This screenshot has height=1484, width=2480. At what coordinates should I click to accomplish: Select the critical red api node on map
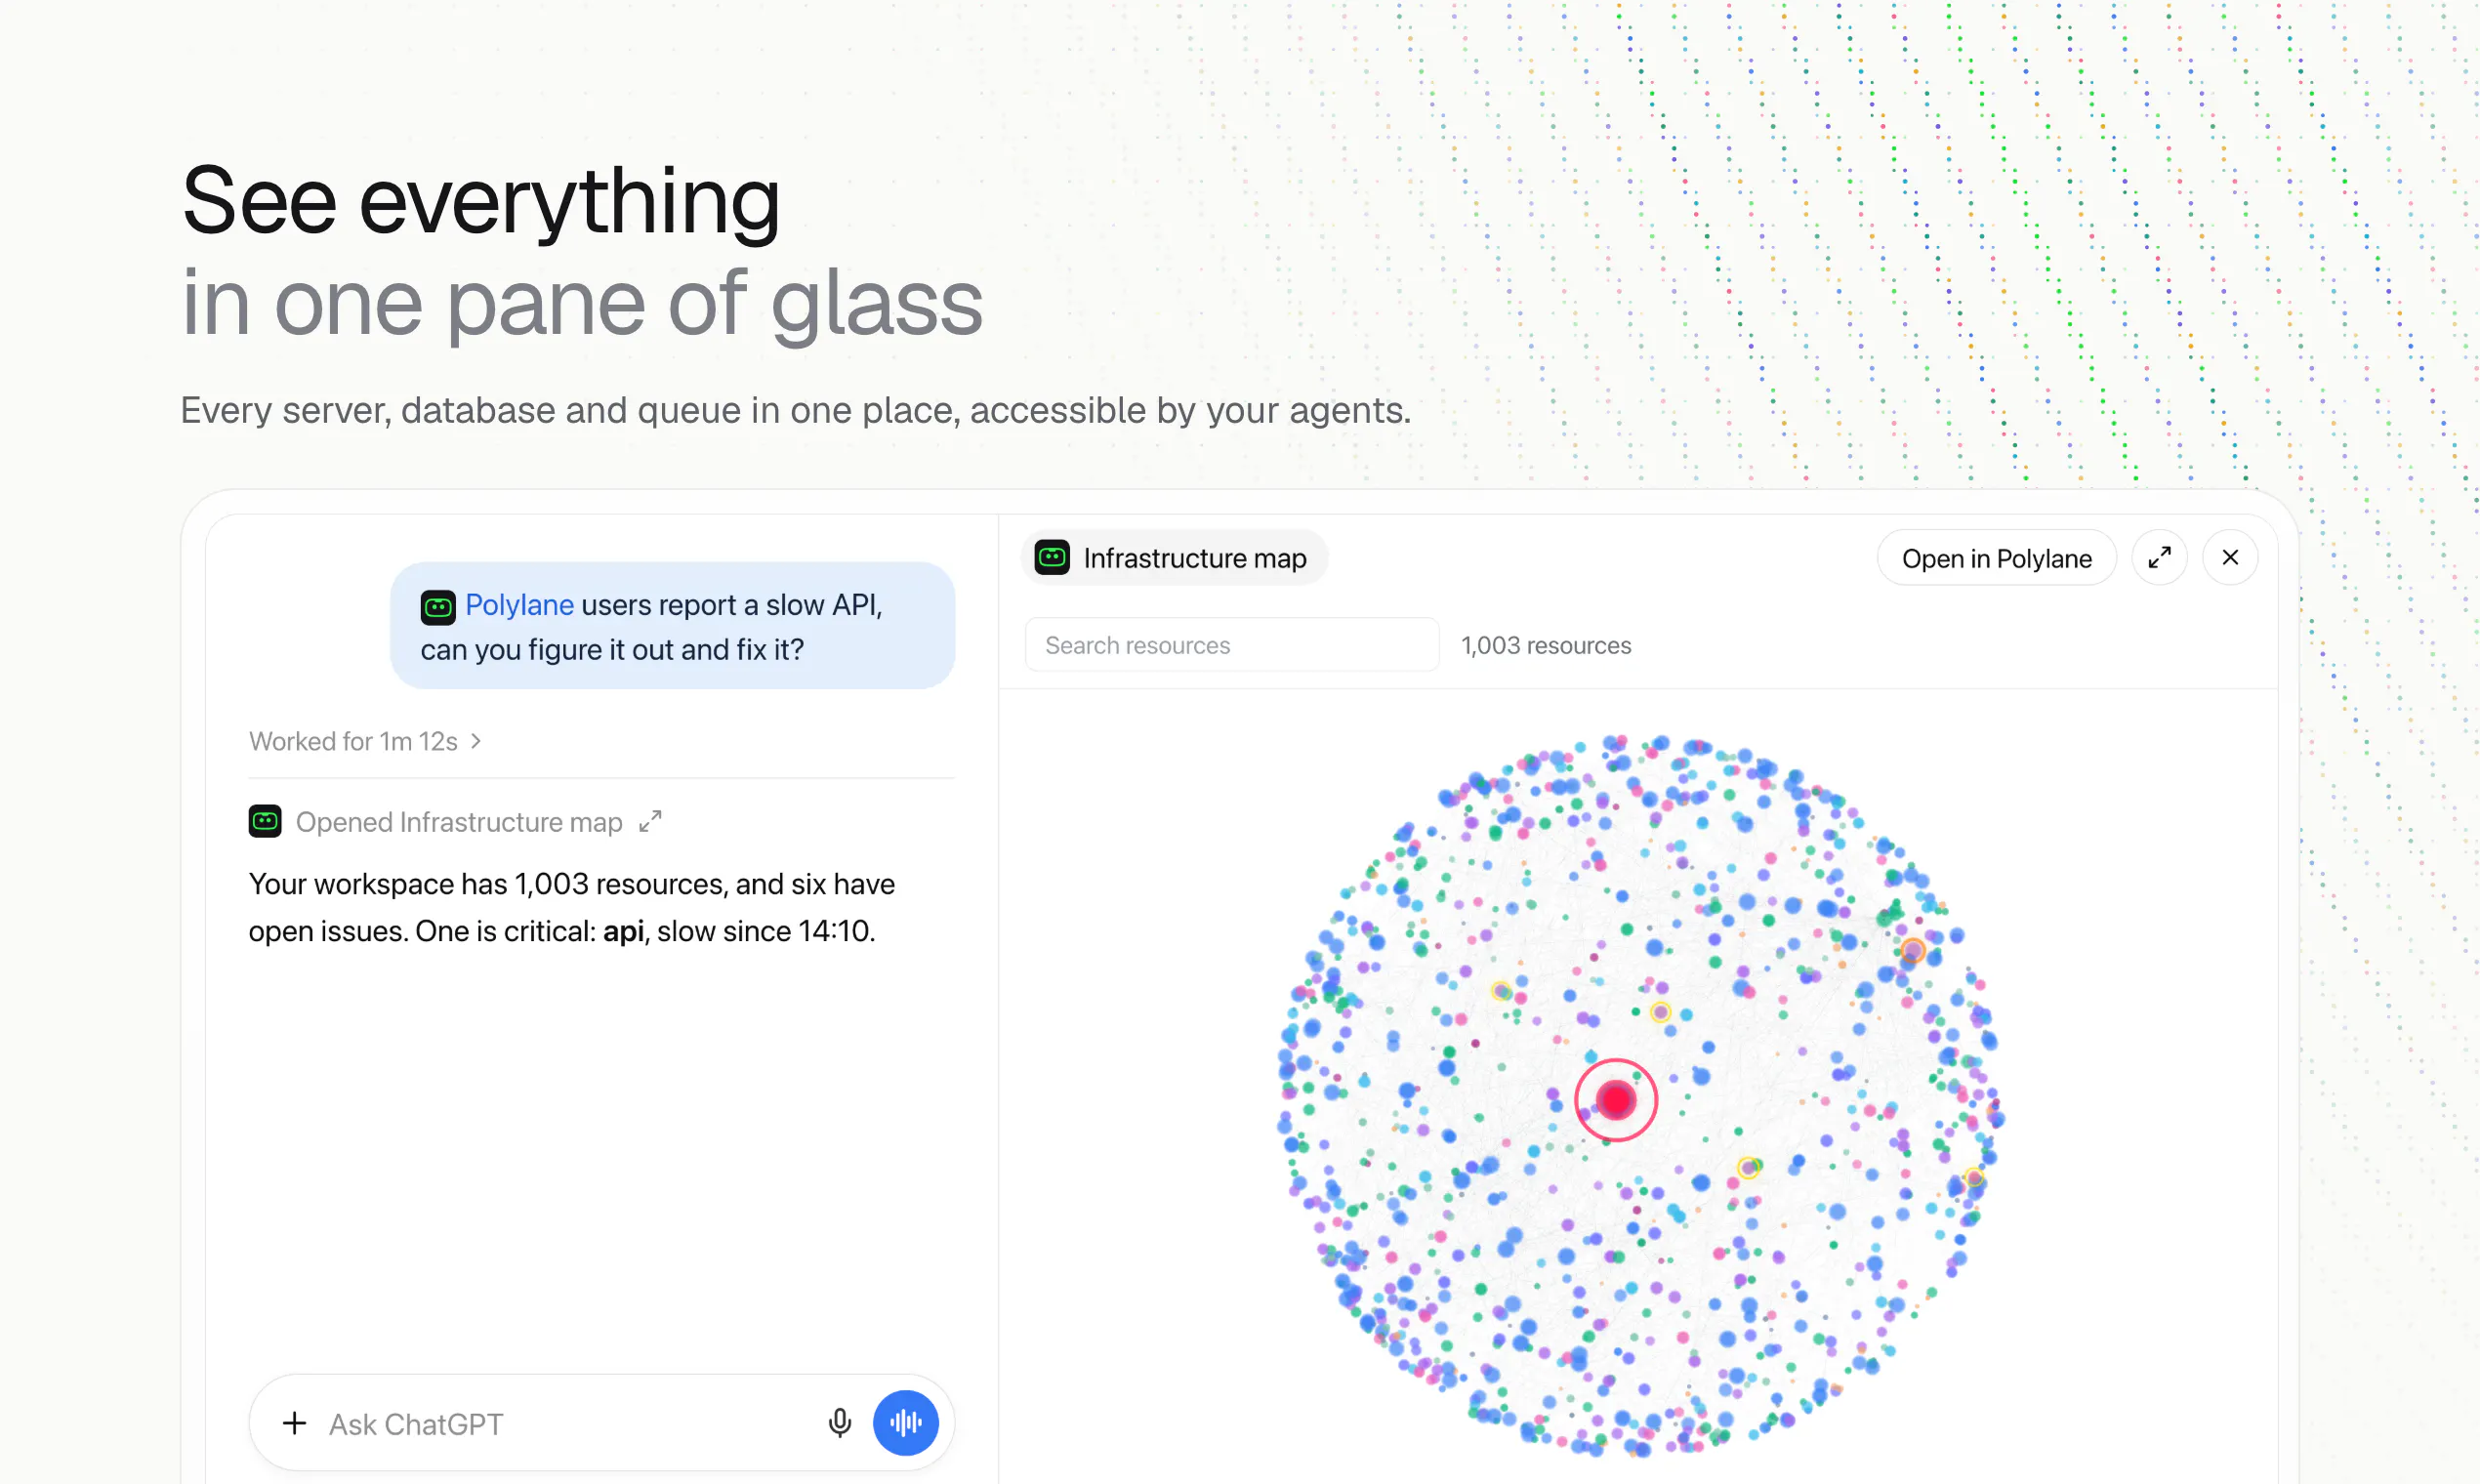click(1616, 1100)
